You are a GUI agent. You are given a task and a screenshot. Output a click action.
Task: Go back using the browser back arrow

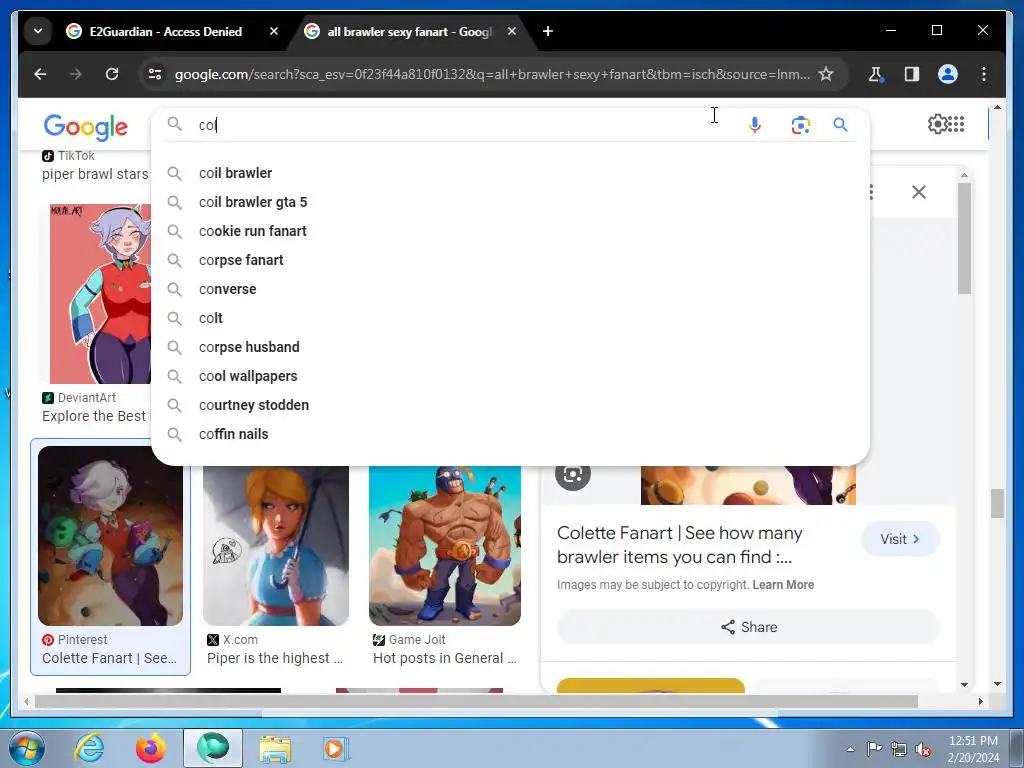pos(40,74)
